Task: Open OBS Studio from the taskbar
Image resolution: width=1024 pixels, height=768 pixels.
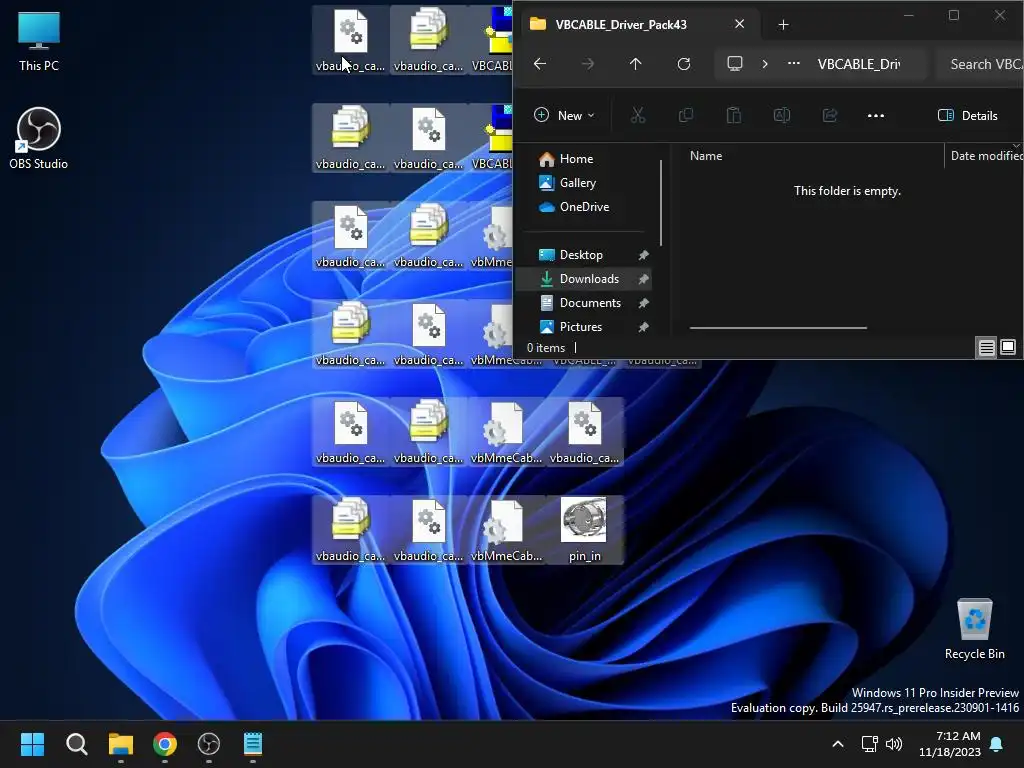Action: point(209,744)
